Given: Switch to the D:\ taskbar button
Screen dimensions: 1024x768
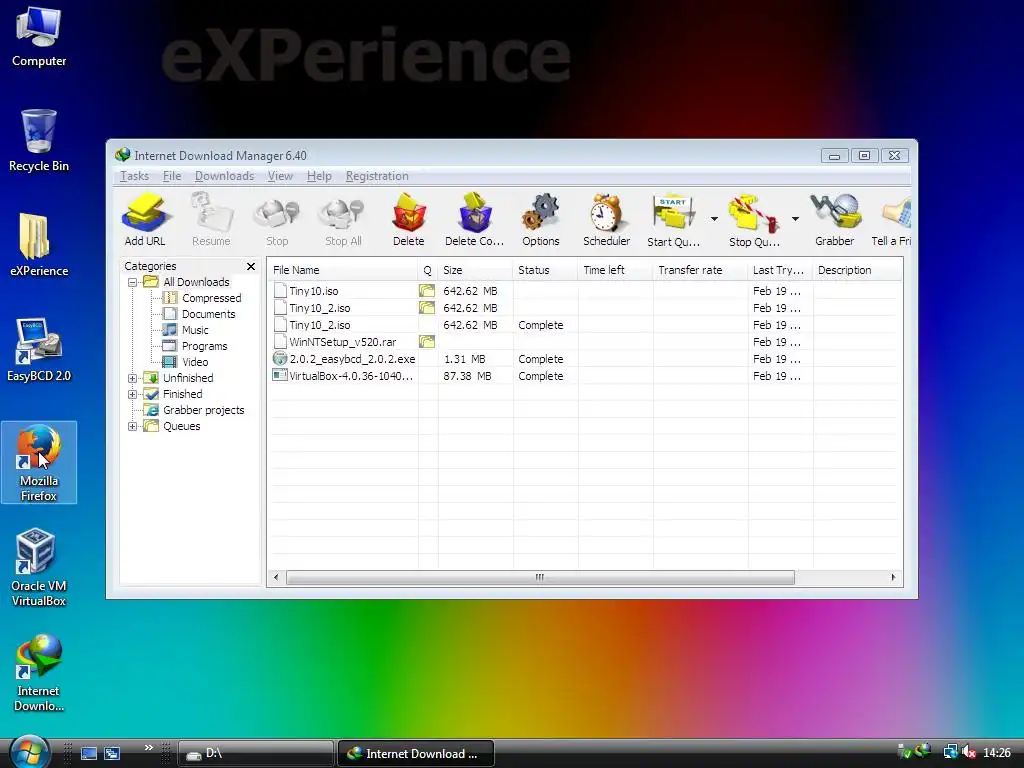Looking at the screenshot, I should pos(255,754).
